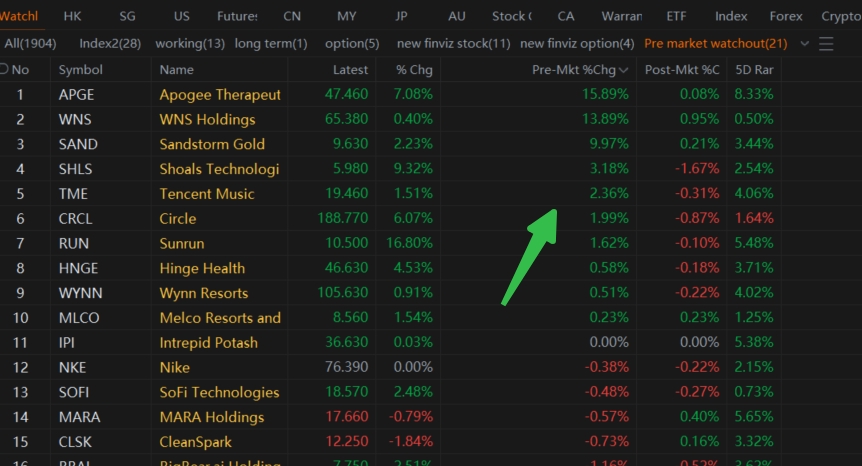862x466 pixels.
Task: Select the Index2(28) watchlist group
Action: 110,43
